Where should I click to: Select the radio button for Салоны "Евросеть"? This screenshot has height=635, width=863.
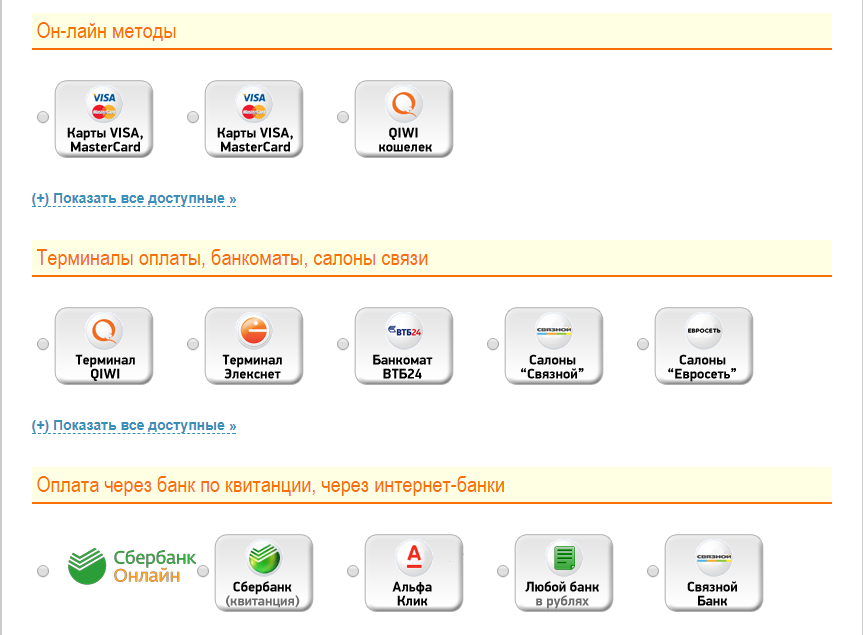pos(643,345)
